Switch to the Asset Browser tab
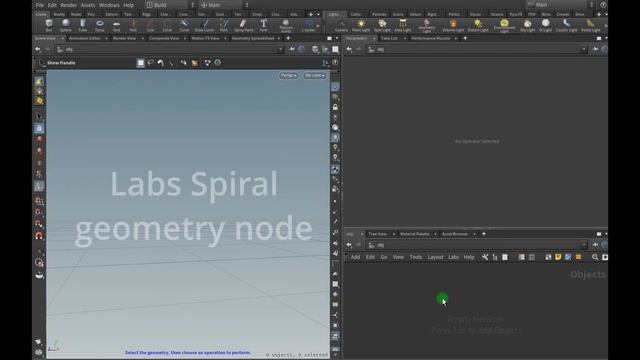The image size is (640, 360). tap(455, 234)
